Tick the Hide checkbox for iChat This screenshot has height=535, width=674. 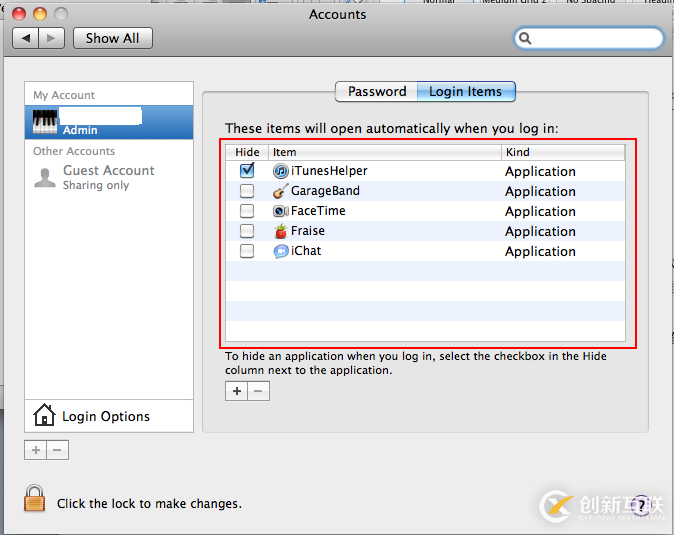tap(247, 251)
